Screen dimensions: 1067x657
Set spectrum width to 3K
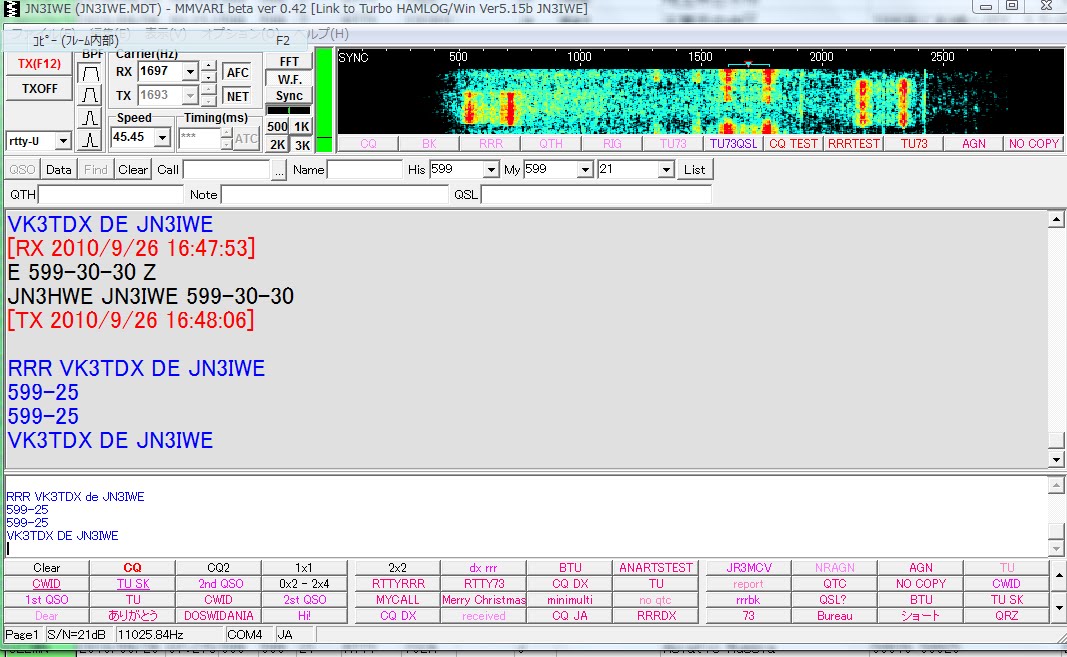tap(301, 144)
